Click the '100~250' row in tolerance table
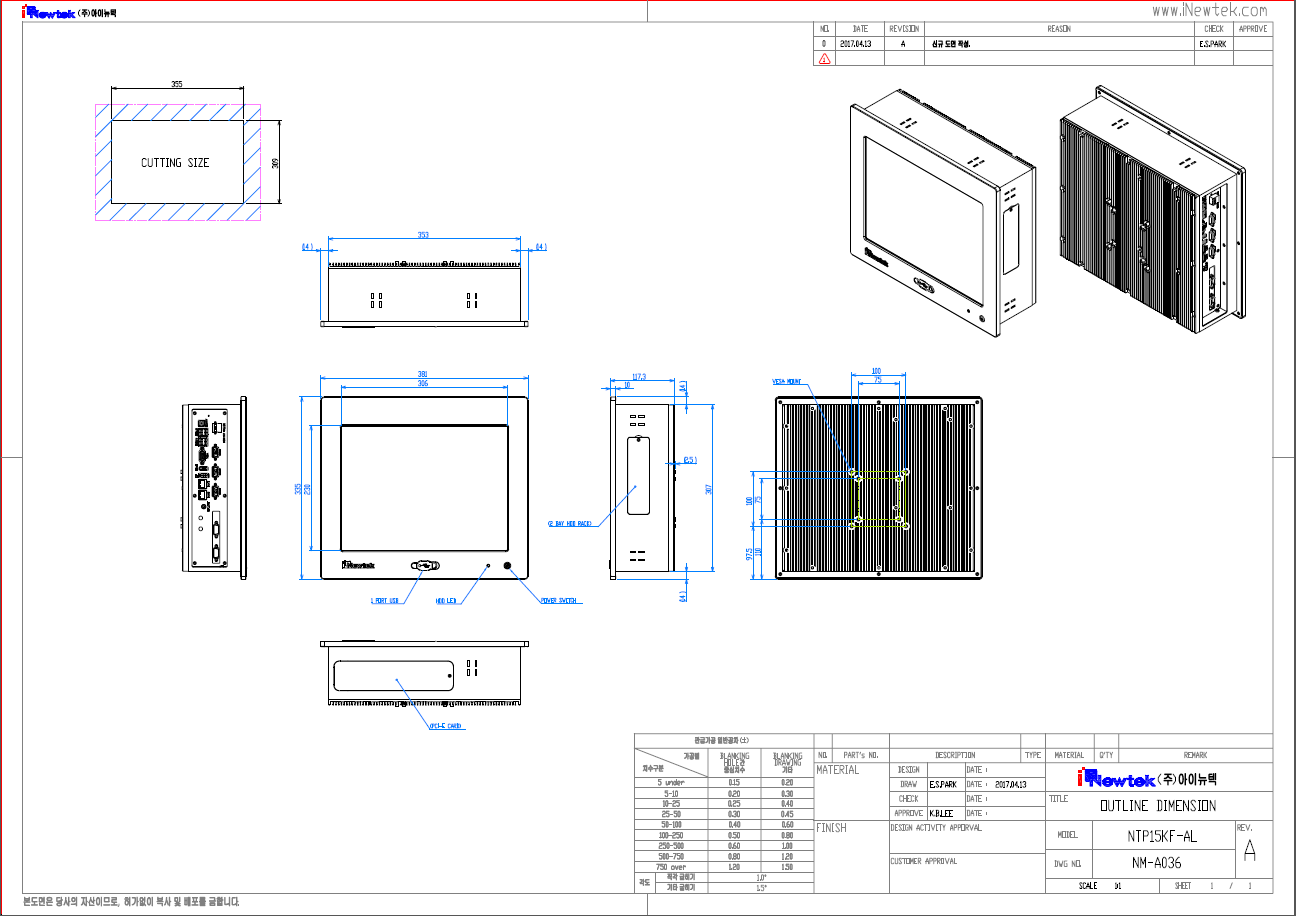This screenshot has width=1296, height=916. 725,834
